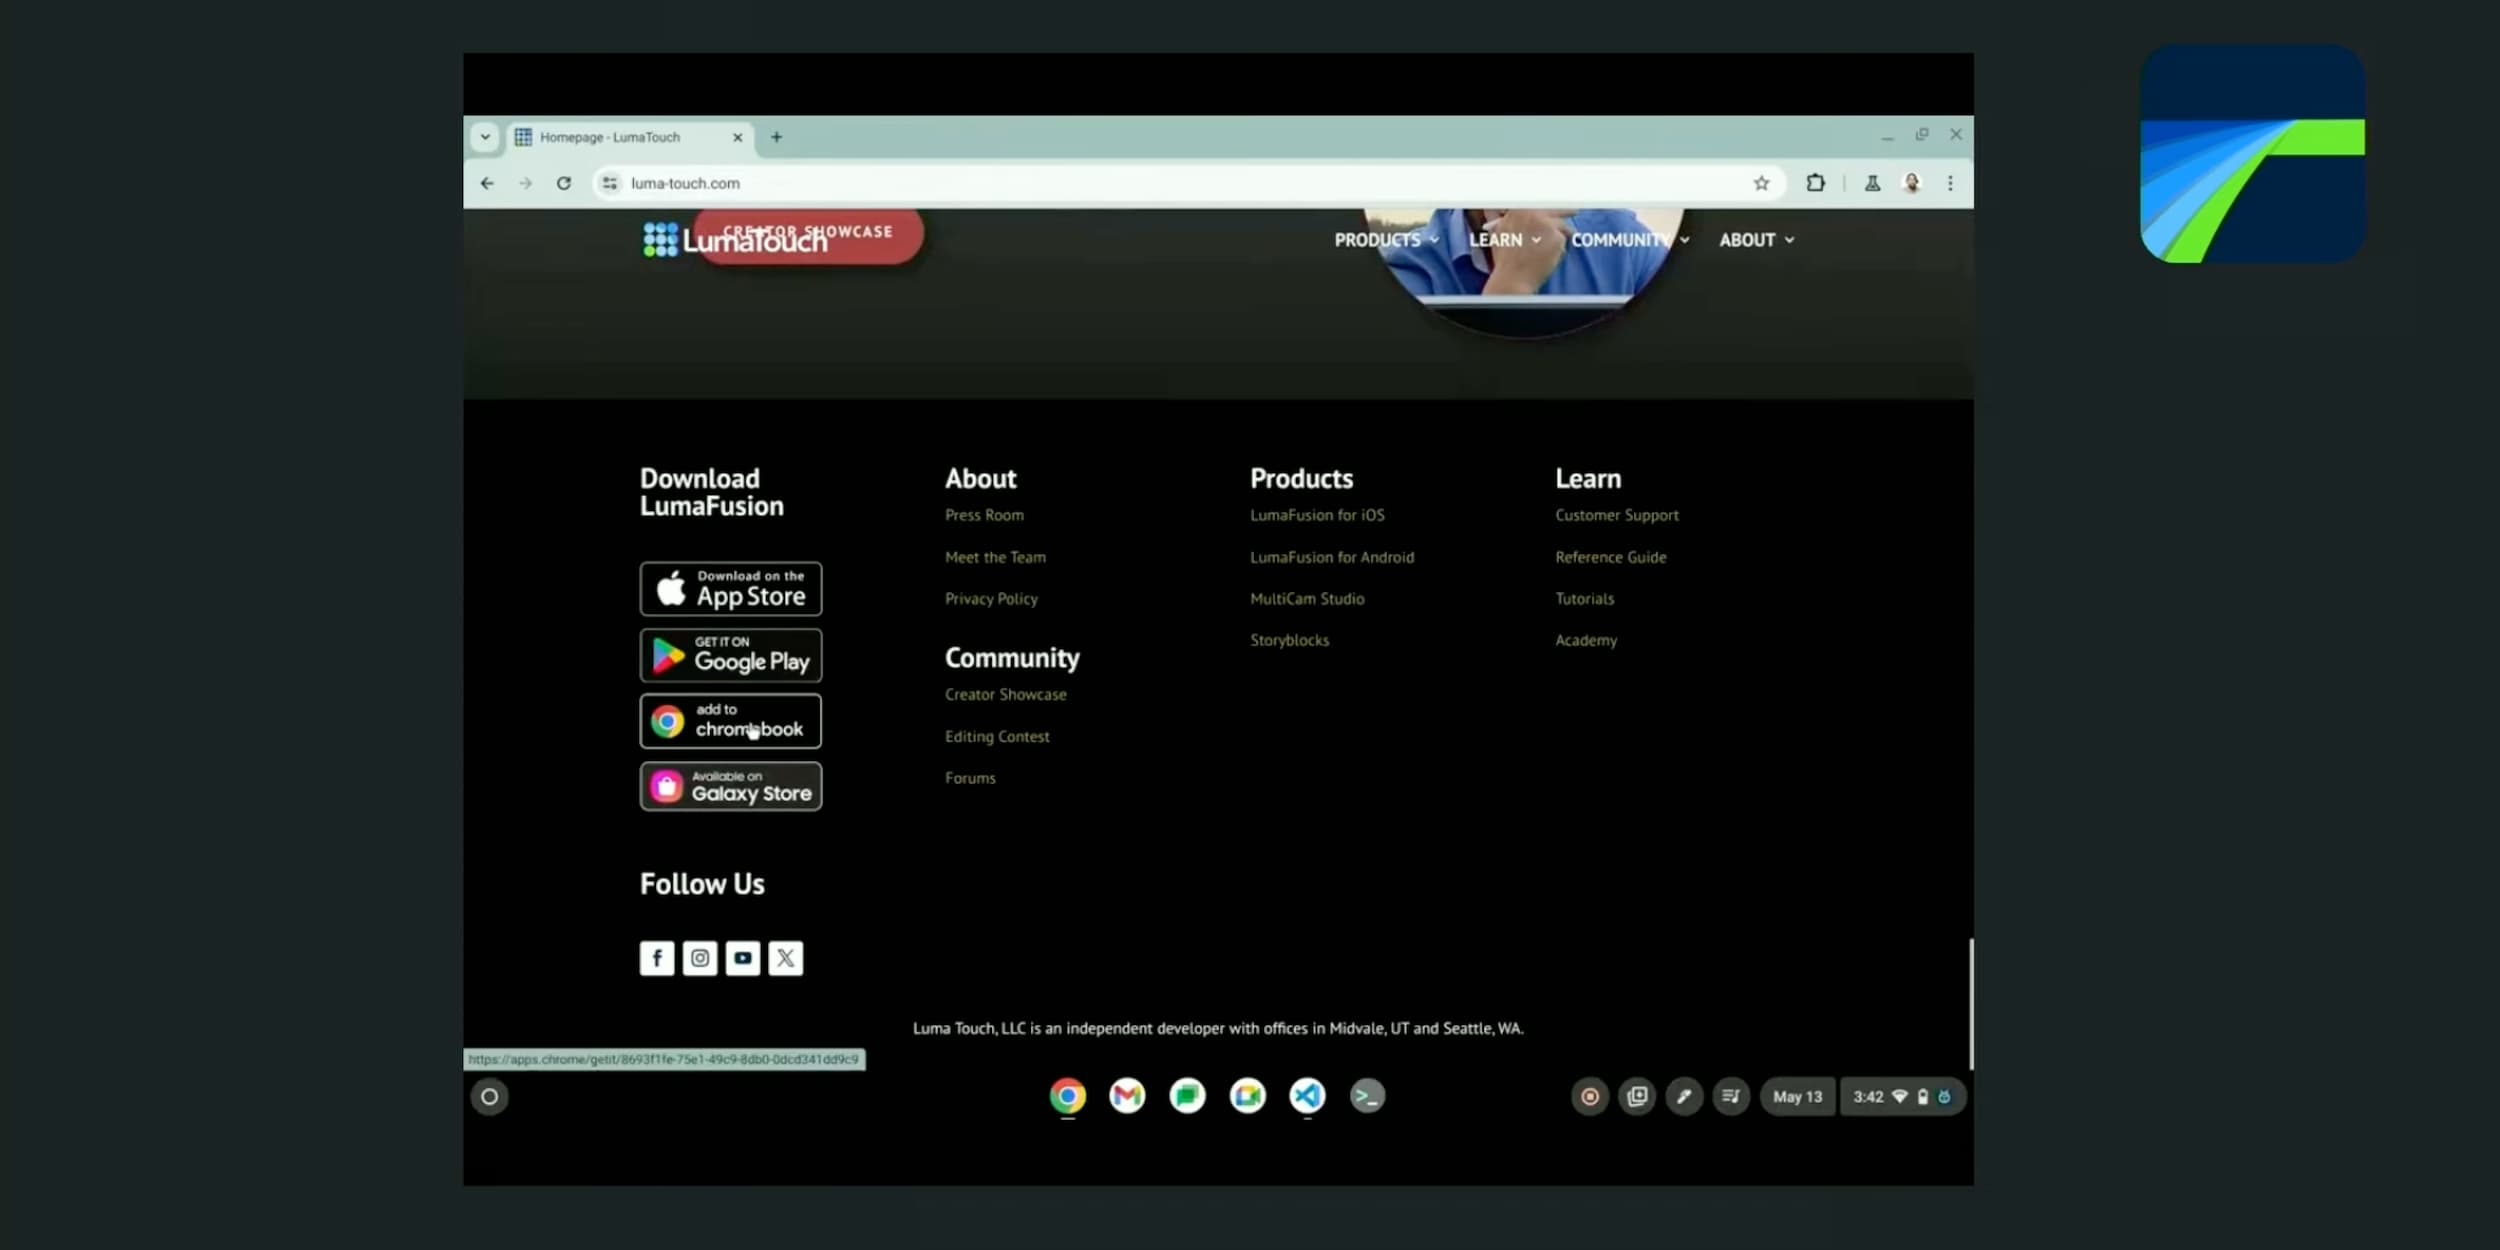Open the LumaFusion for Android link
The width and height of the screenshot is (2500, 1250).
point(1332,557)
